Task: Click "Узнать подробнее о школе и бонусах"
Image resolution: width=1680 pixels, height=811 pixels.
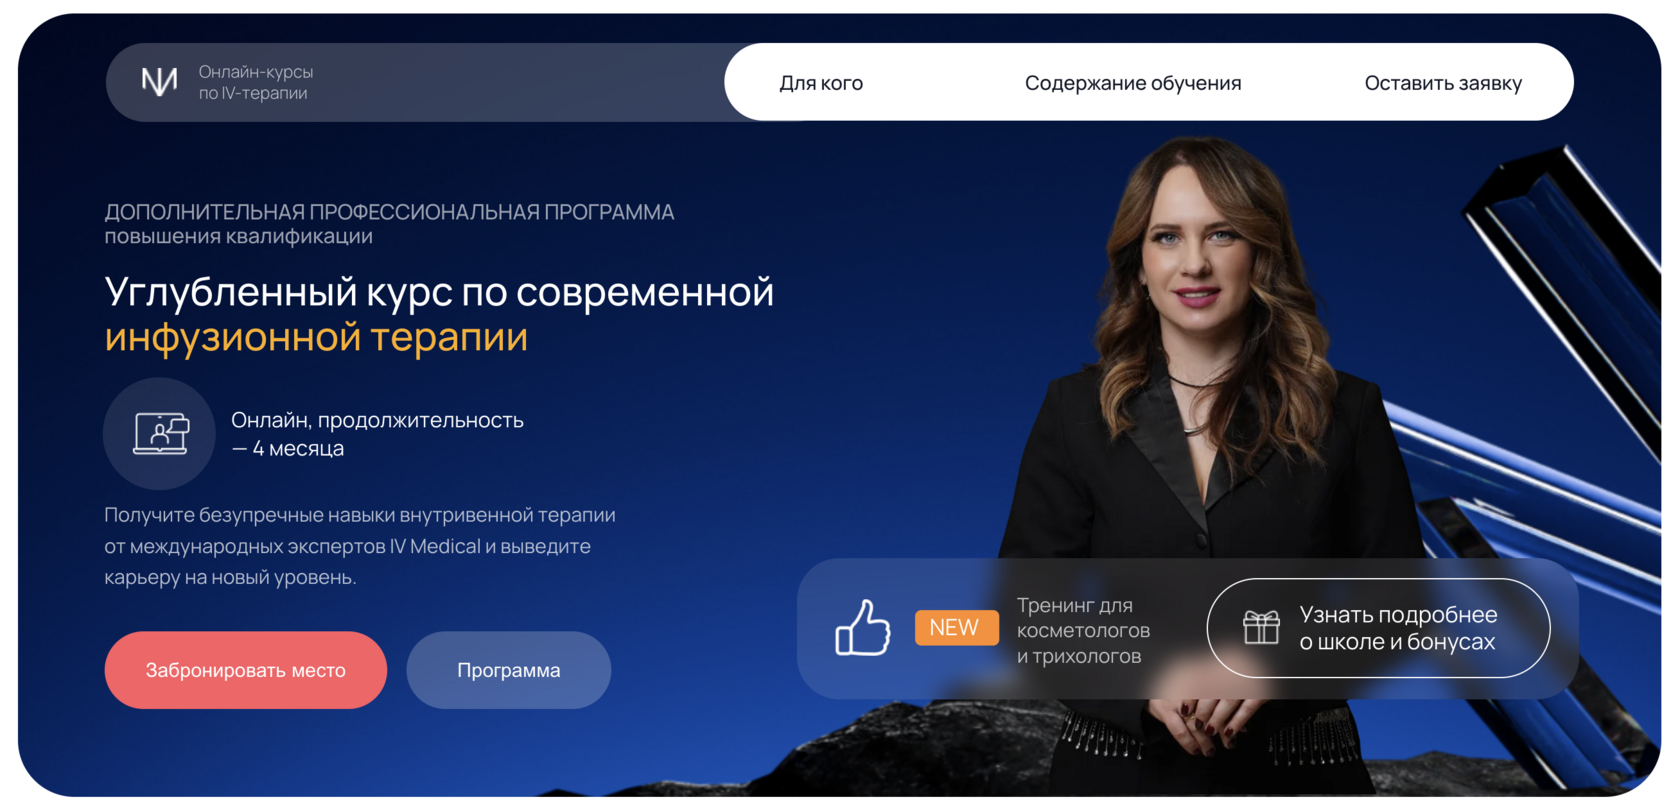Action: coord(1378,628)
